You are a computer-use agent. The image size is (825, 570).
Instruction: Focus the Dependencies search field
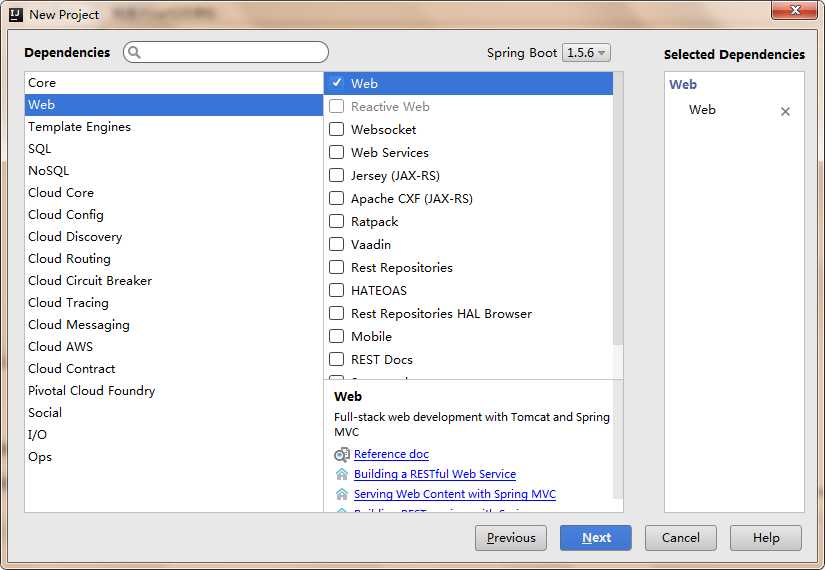226,52
